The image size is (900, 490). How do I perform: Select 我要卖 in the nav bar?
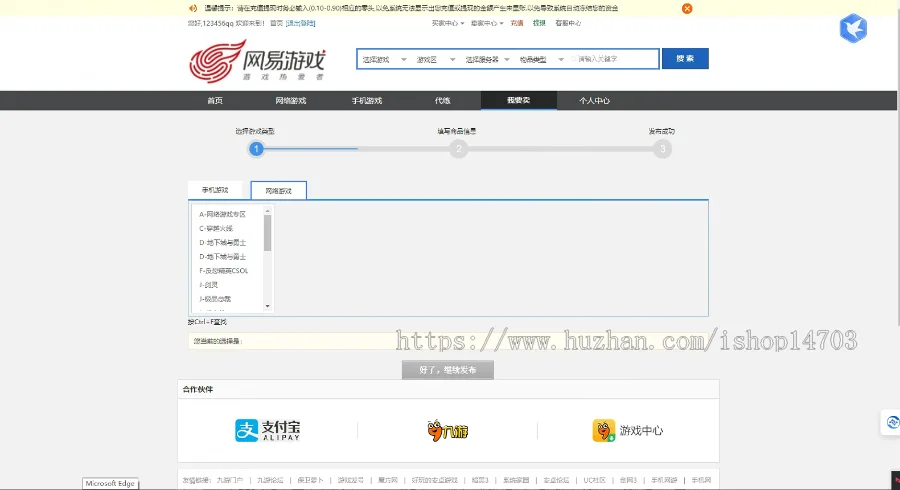(518, 100)
